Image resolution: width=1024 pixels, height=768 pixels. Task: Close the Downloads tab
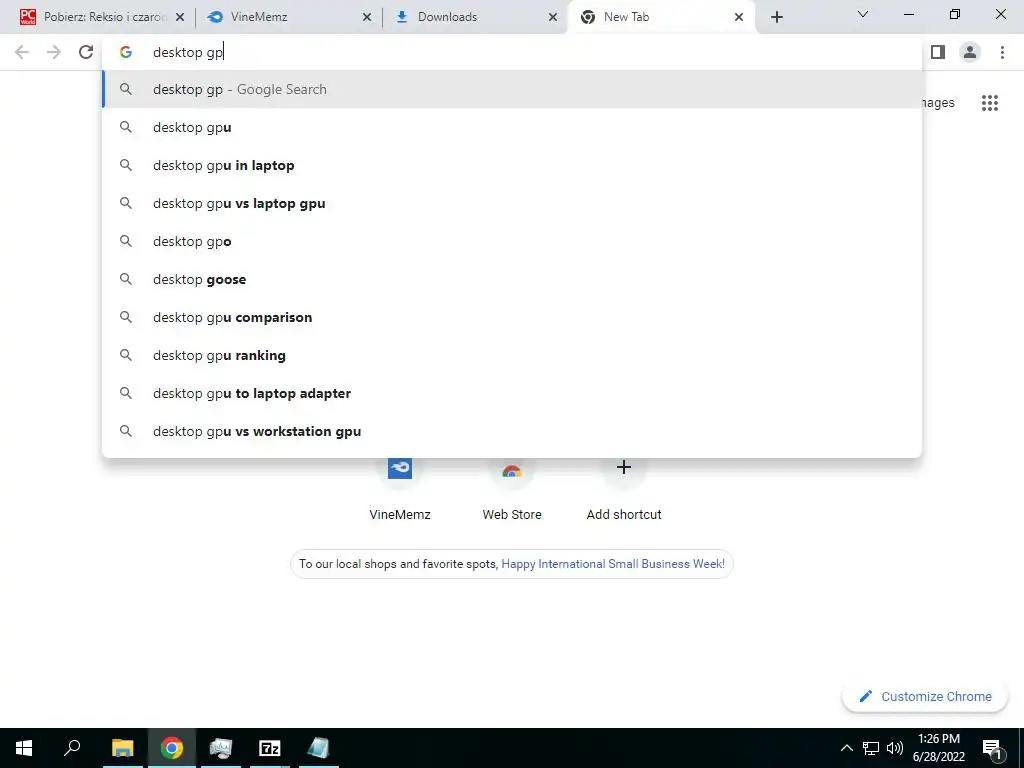[553, 18]
